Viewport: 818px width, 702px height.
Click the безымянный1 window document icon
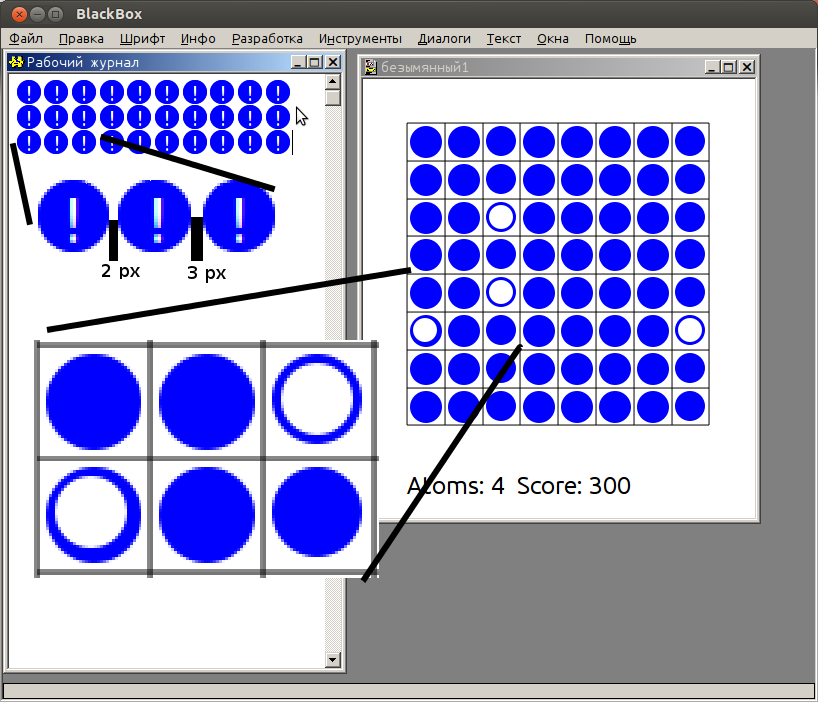(x=370, y=68)
